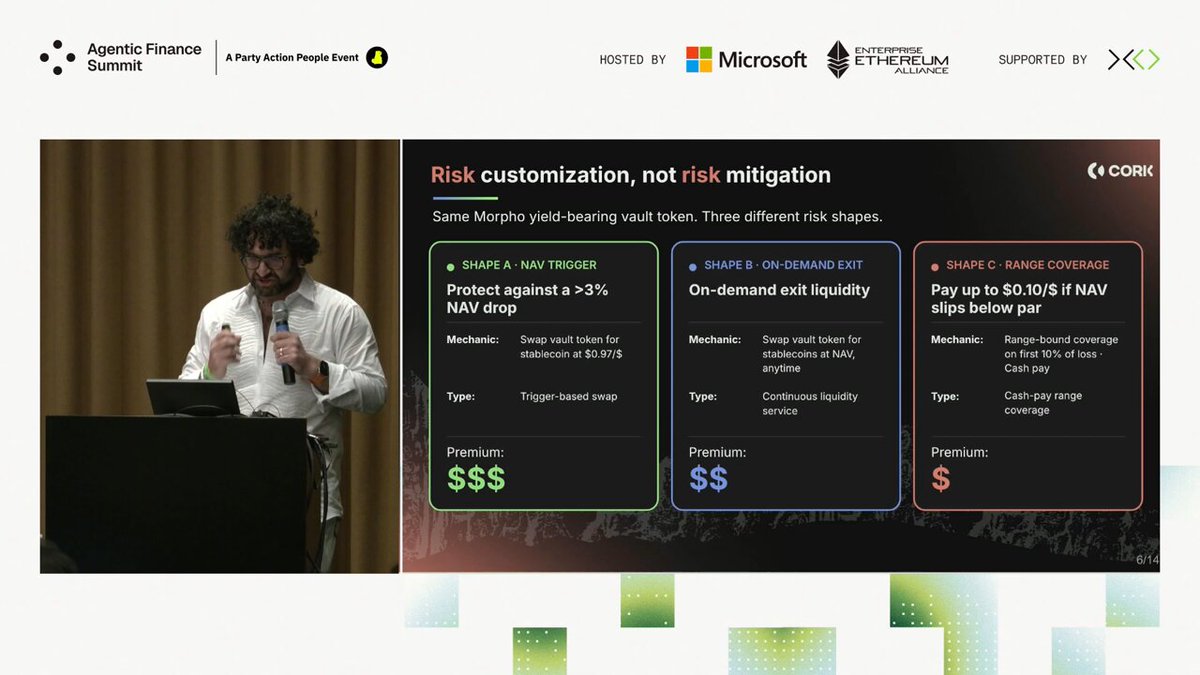Click 'Protect against a >3% NAV drop'

pos(527,299)
